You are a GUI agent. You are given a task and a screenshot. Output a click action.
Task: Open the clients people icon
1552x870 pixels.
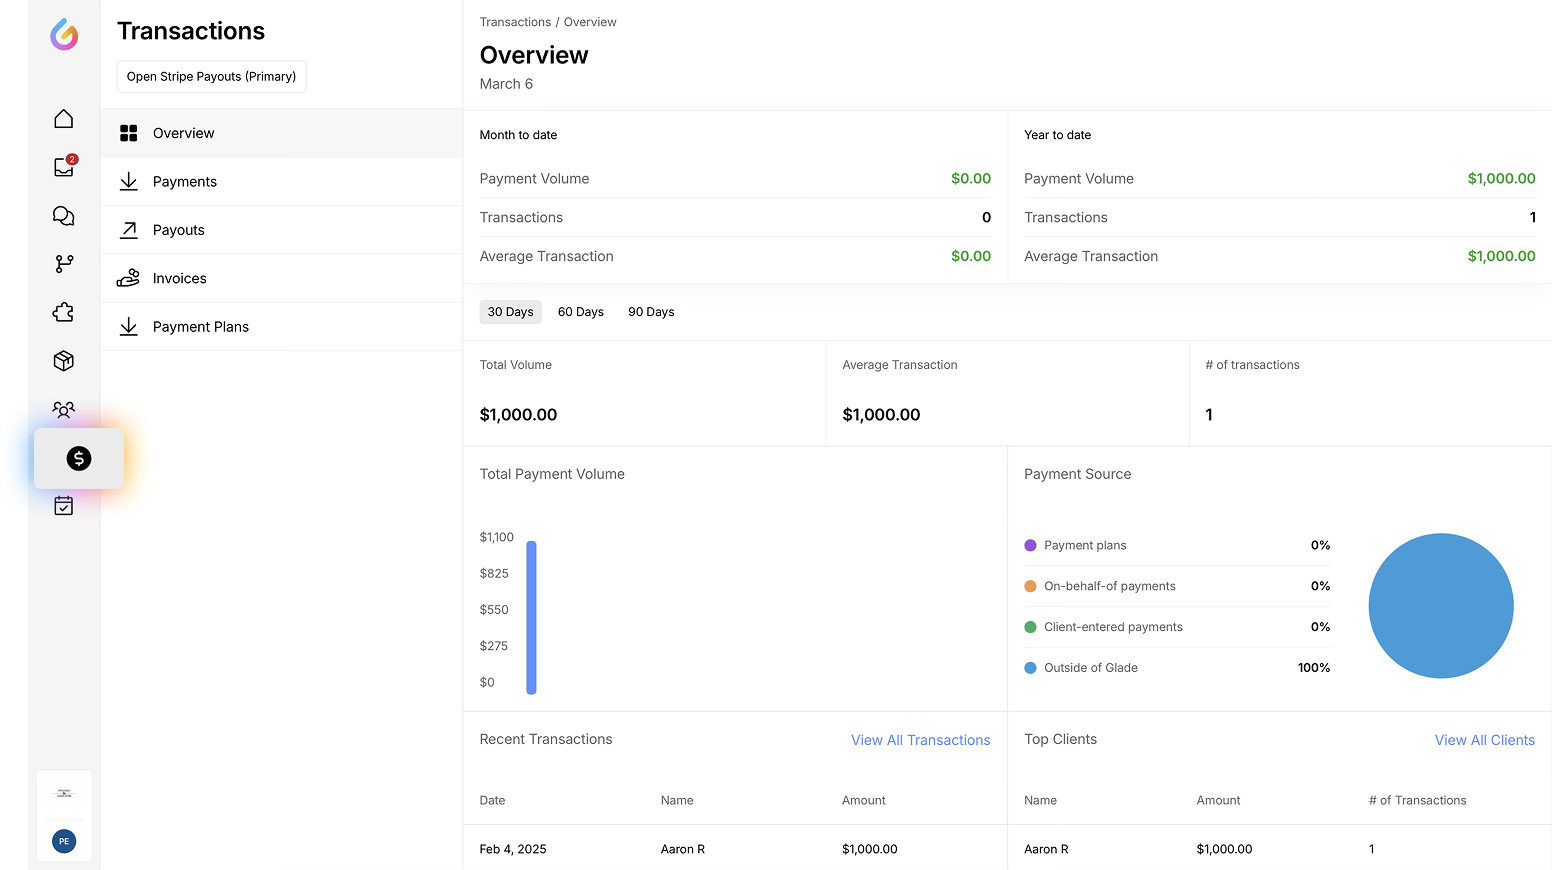click(x=64, y=410)
